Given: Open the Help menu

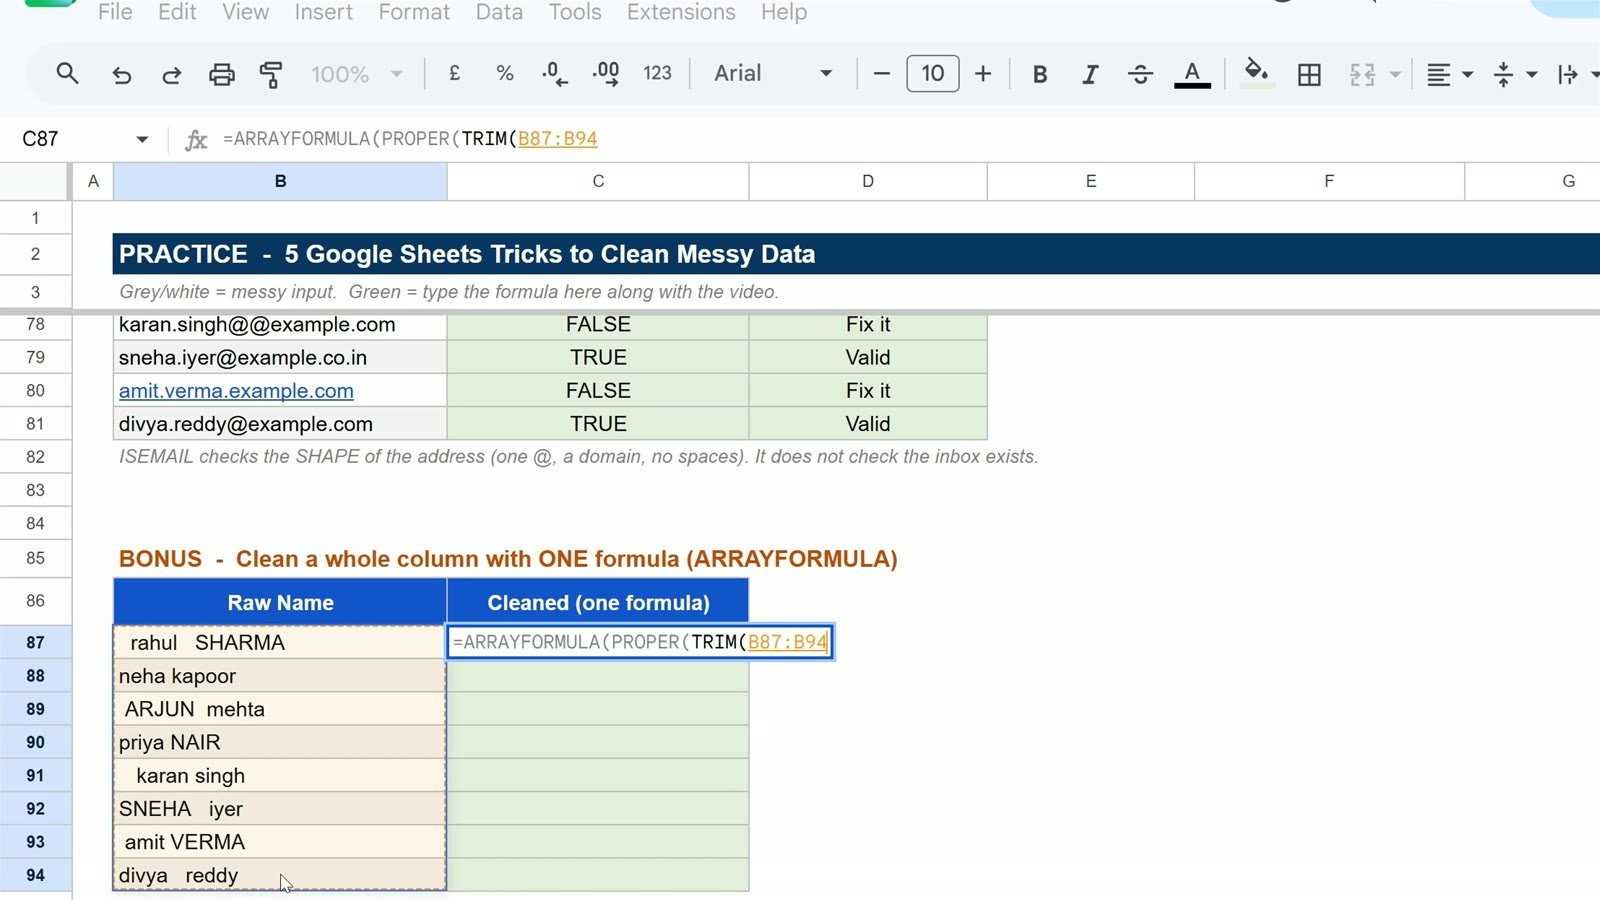Looking at the screenshot, I should pos(783,12).
